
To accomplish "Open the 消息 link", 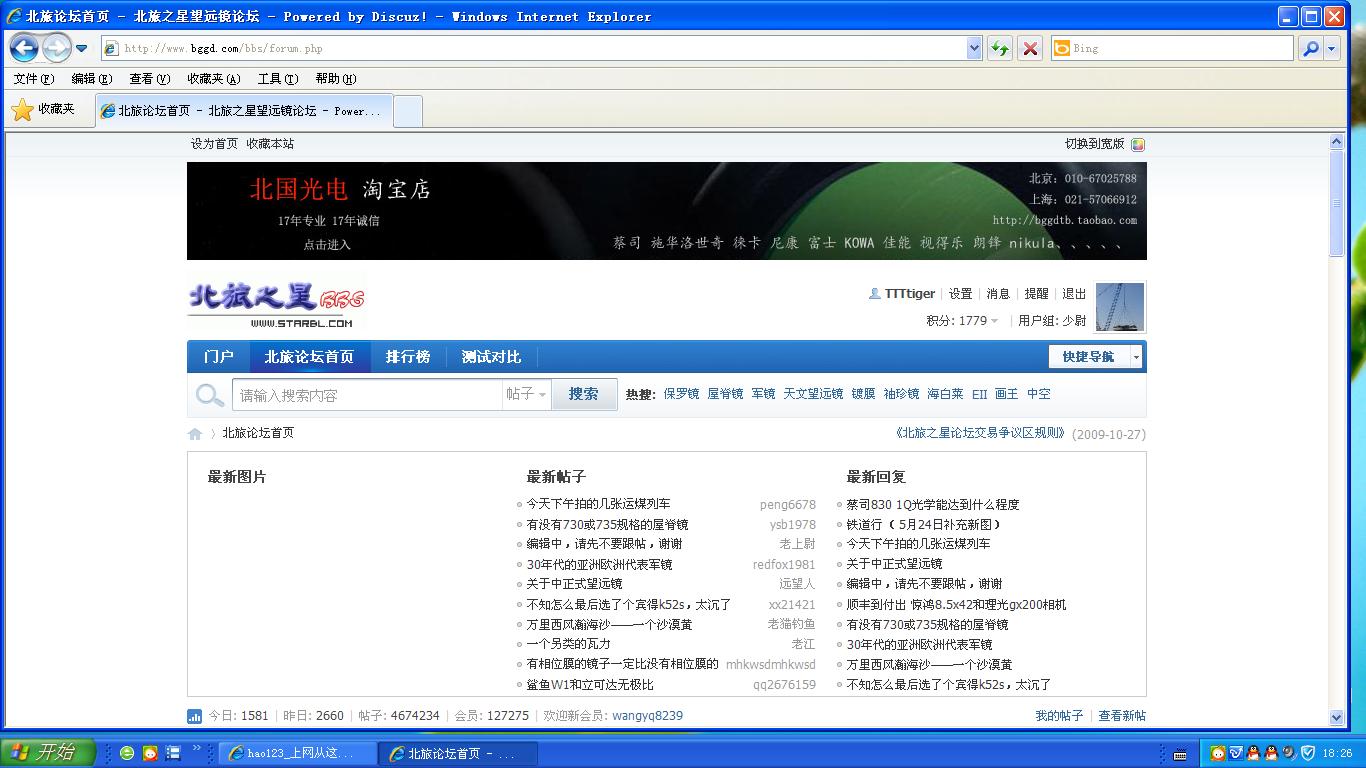I will click(999, 294).
